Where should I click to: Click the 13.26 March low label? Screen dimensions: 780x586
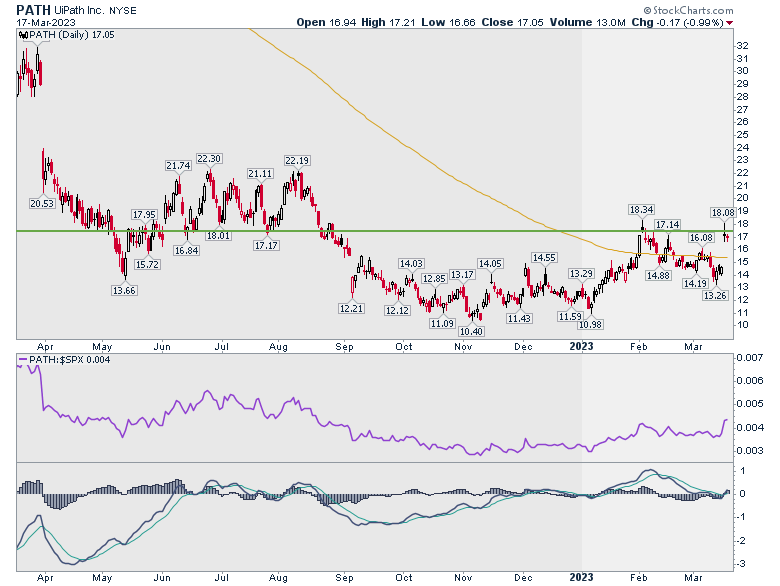click(x=715, y=296)
